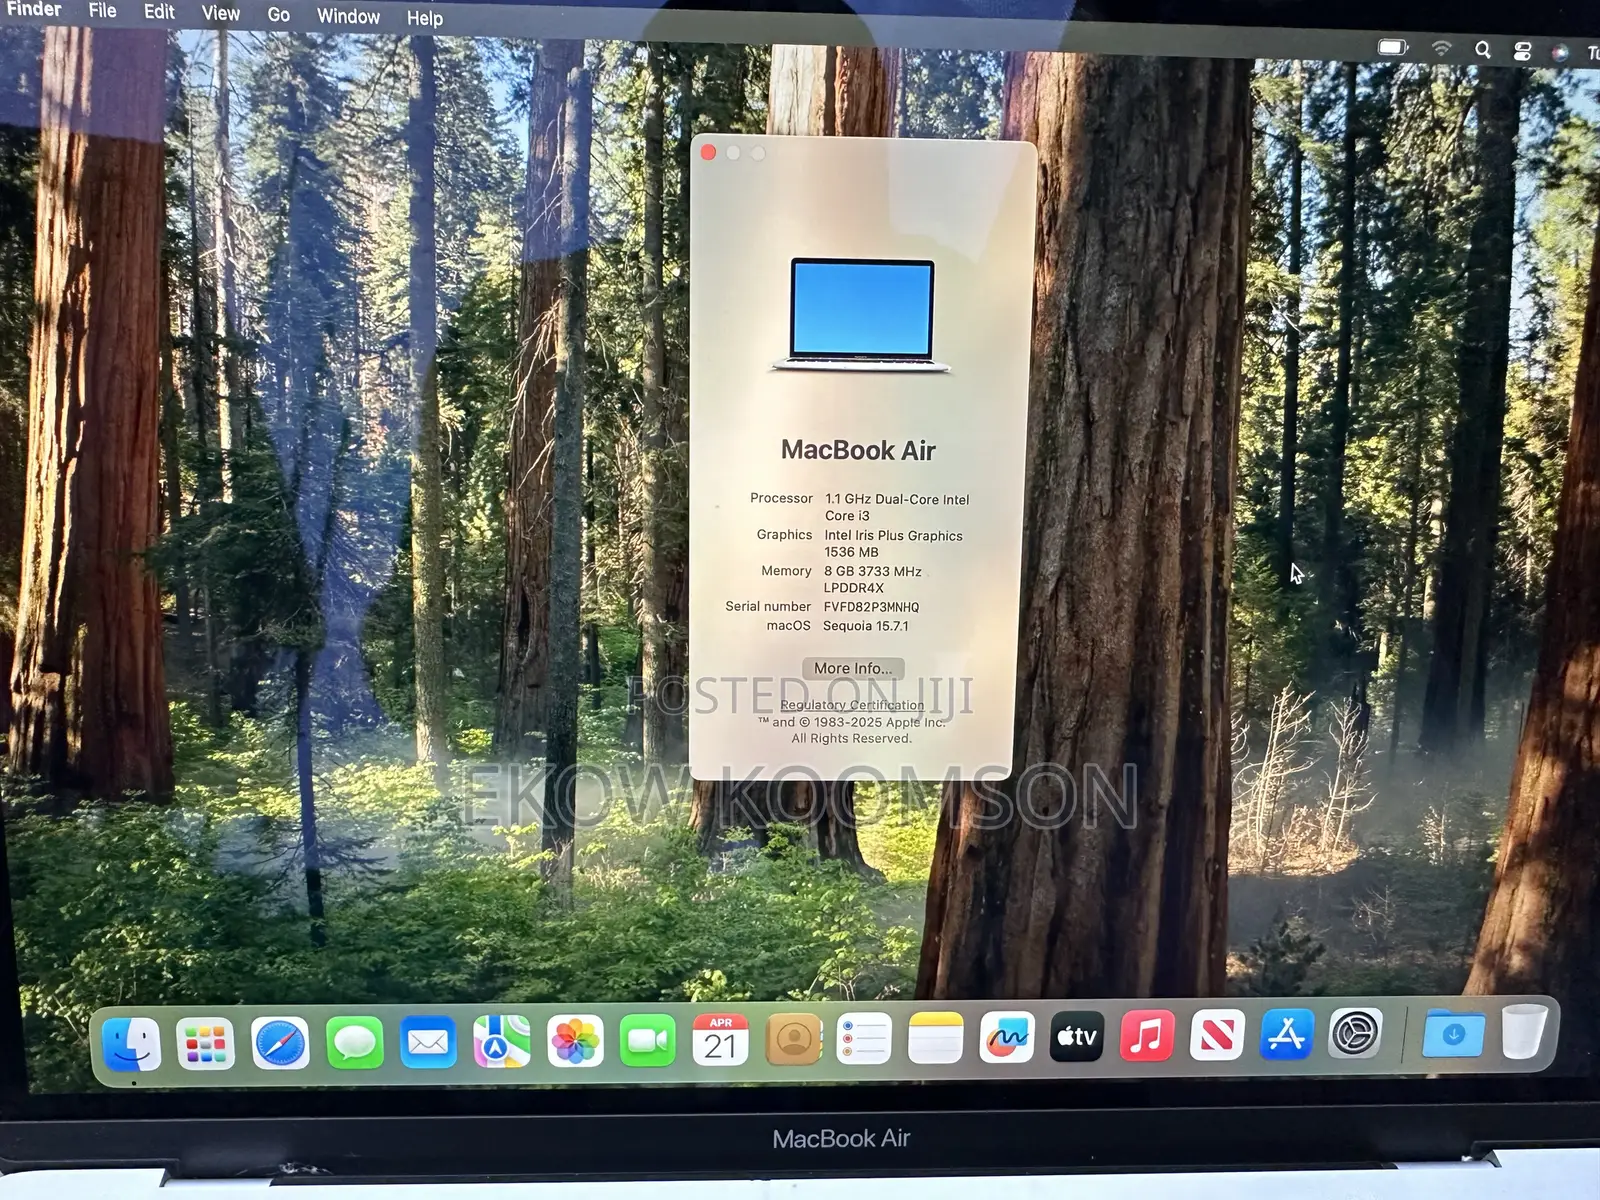The width and height of the screenshot is (1600, 1200).
Task: Open Finder from the Dock
Action: [132, 1043]
